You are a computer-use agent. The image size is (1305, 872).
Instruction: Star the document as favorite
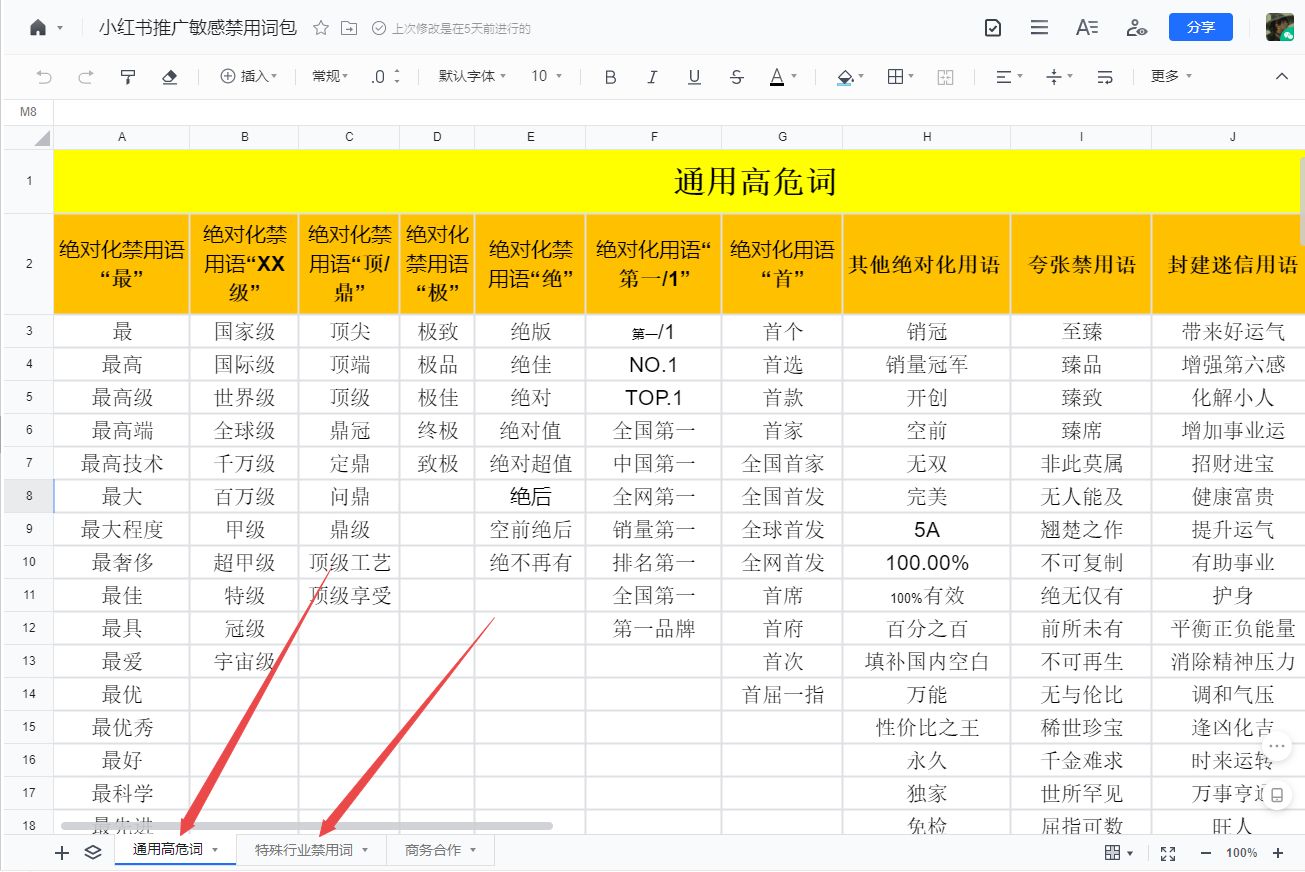tap(320, 29)
